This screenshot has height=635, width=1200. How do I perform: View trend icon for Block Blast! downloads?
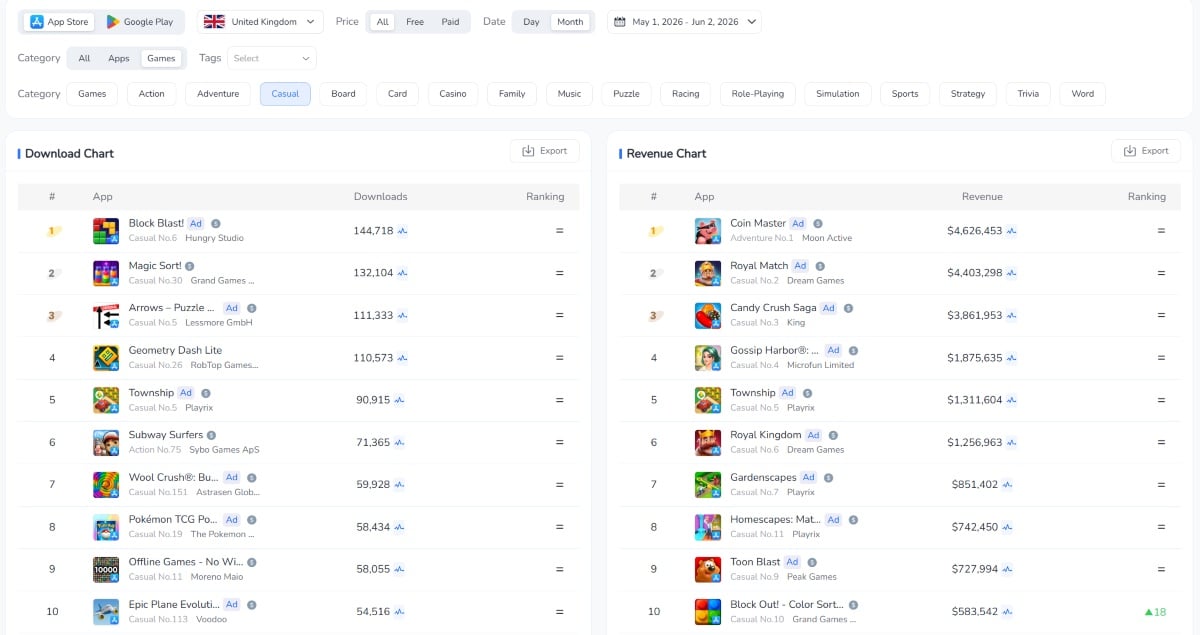pyautogui.click(x=402, y=231)
